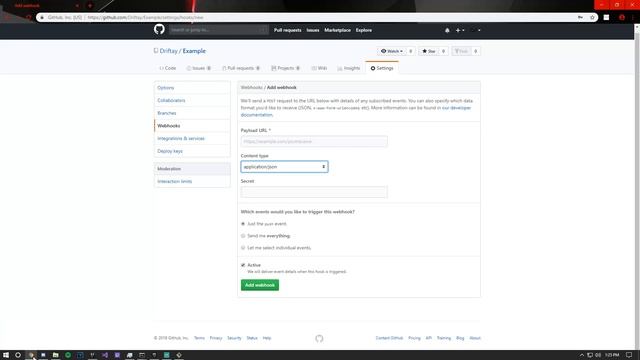Show hidden system tray icons
The height and width of the screenshot is (360, 640).
click(x=582, y=355)
